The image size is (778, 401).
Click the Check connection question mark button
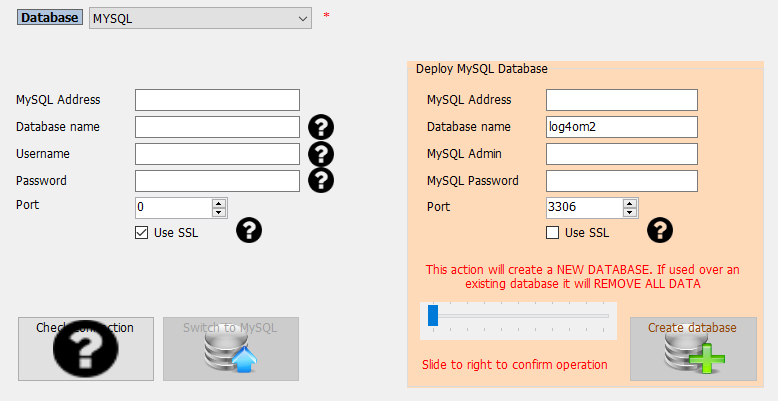85,348
